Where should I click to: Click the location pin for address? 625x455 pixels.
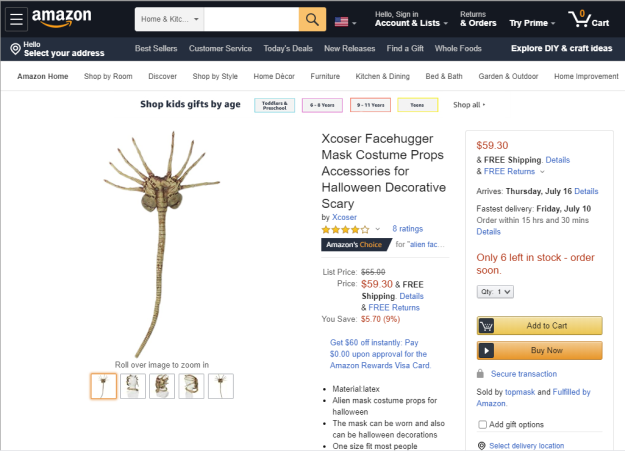click(x=15, y=49)
